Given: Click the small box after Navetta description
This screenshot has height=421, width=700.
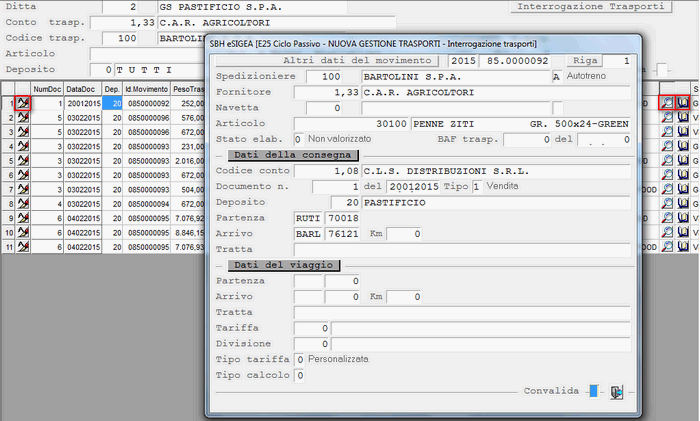Looking at the screenshot, I should (558, 108).
